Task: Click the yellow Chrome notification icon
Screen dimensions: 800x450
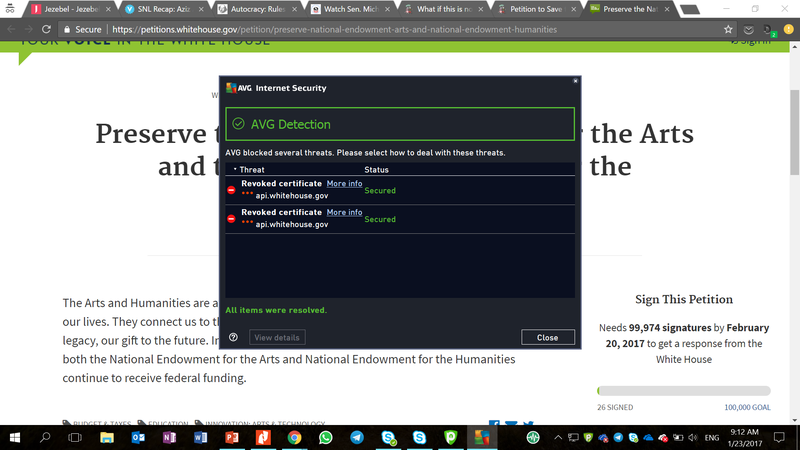Action: point(789,30)
